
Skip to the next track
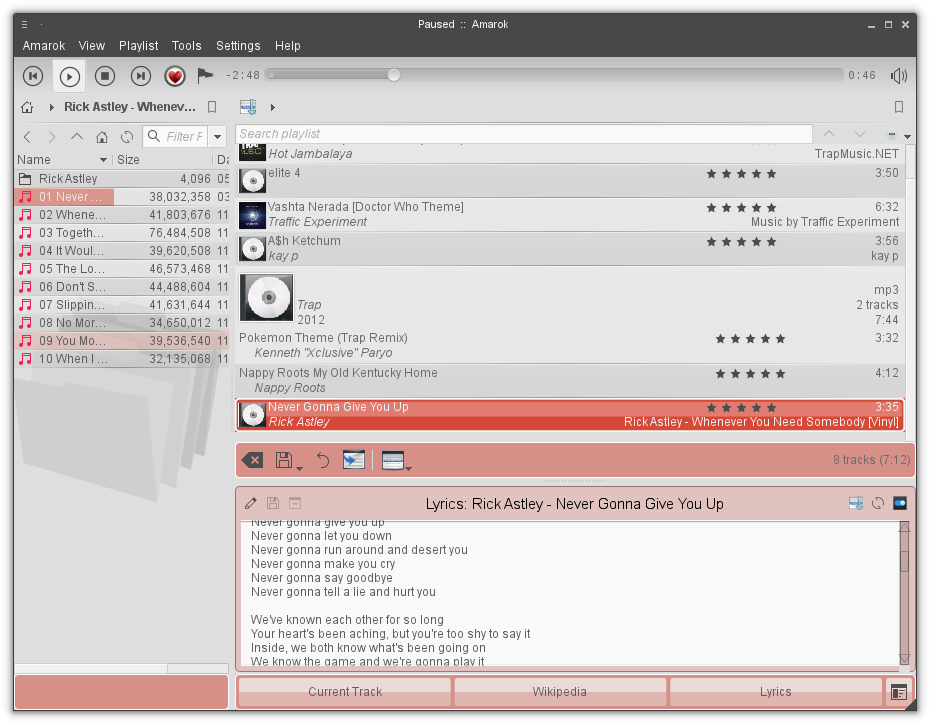pyautogui.click(x=141, y=76)
